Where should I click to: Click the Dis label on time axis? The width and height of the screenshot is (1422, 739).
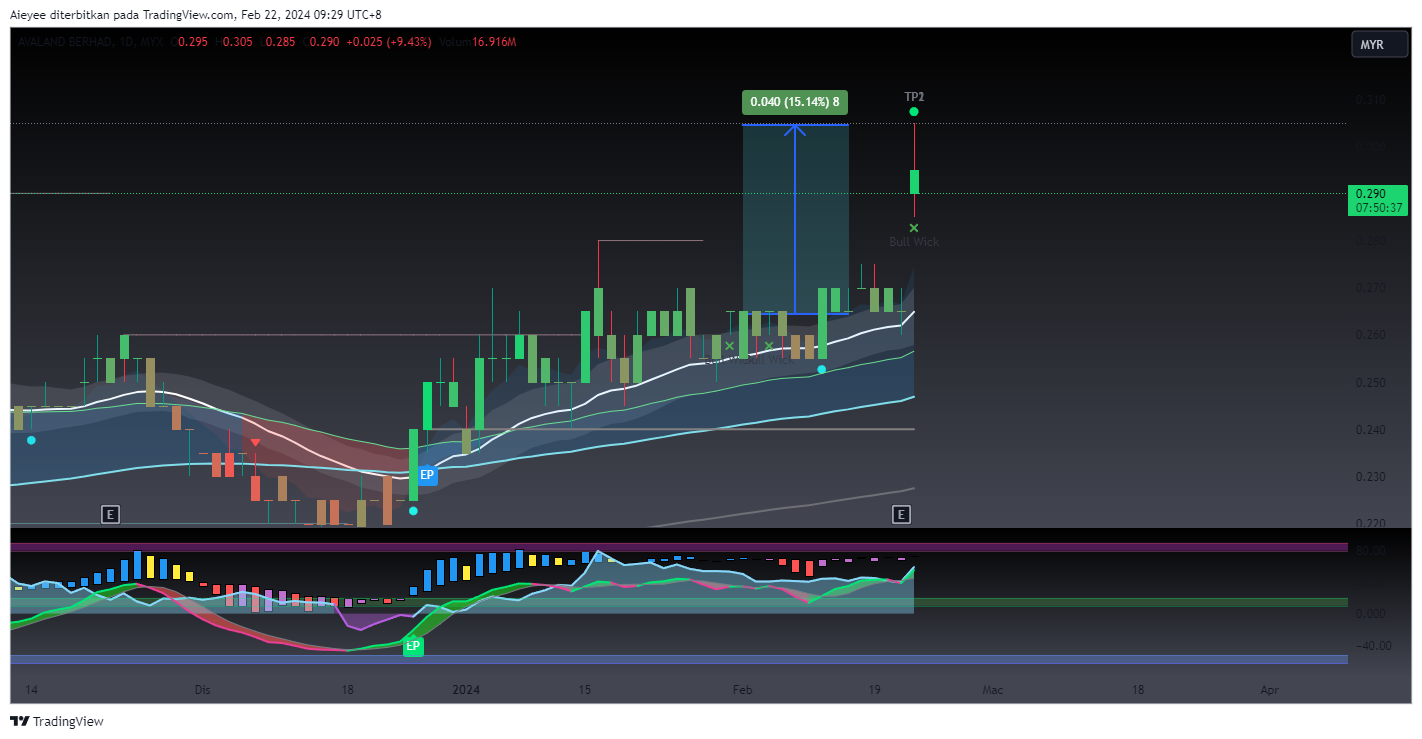(203, 690)
